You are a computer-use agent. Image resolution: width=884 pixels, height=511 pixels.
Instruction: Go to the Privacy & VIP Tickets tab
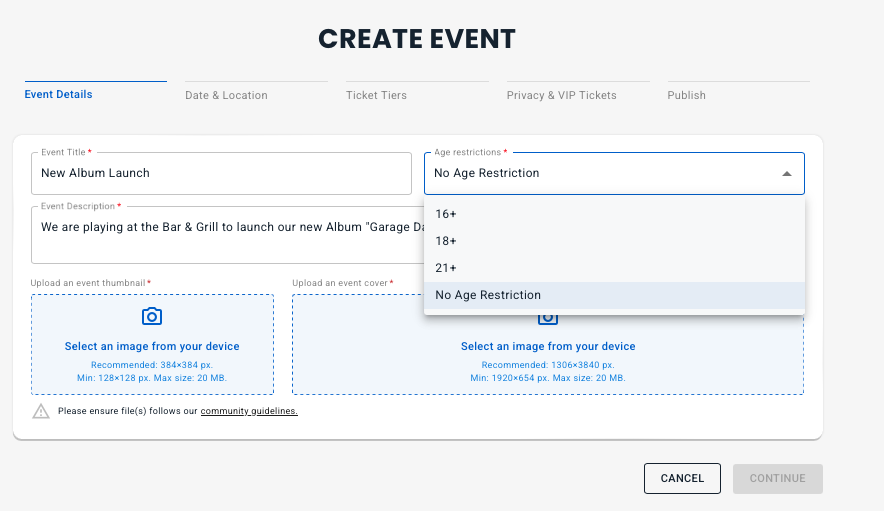click(x=562, y=95)
